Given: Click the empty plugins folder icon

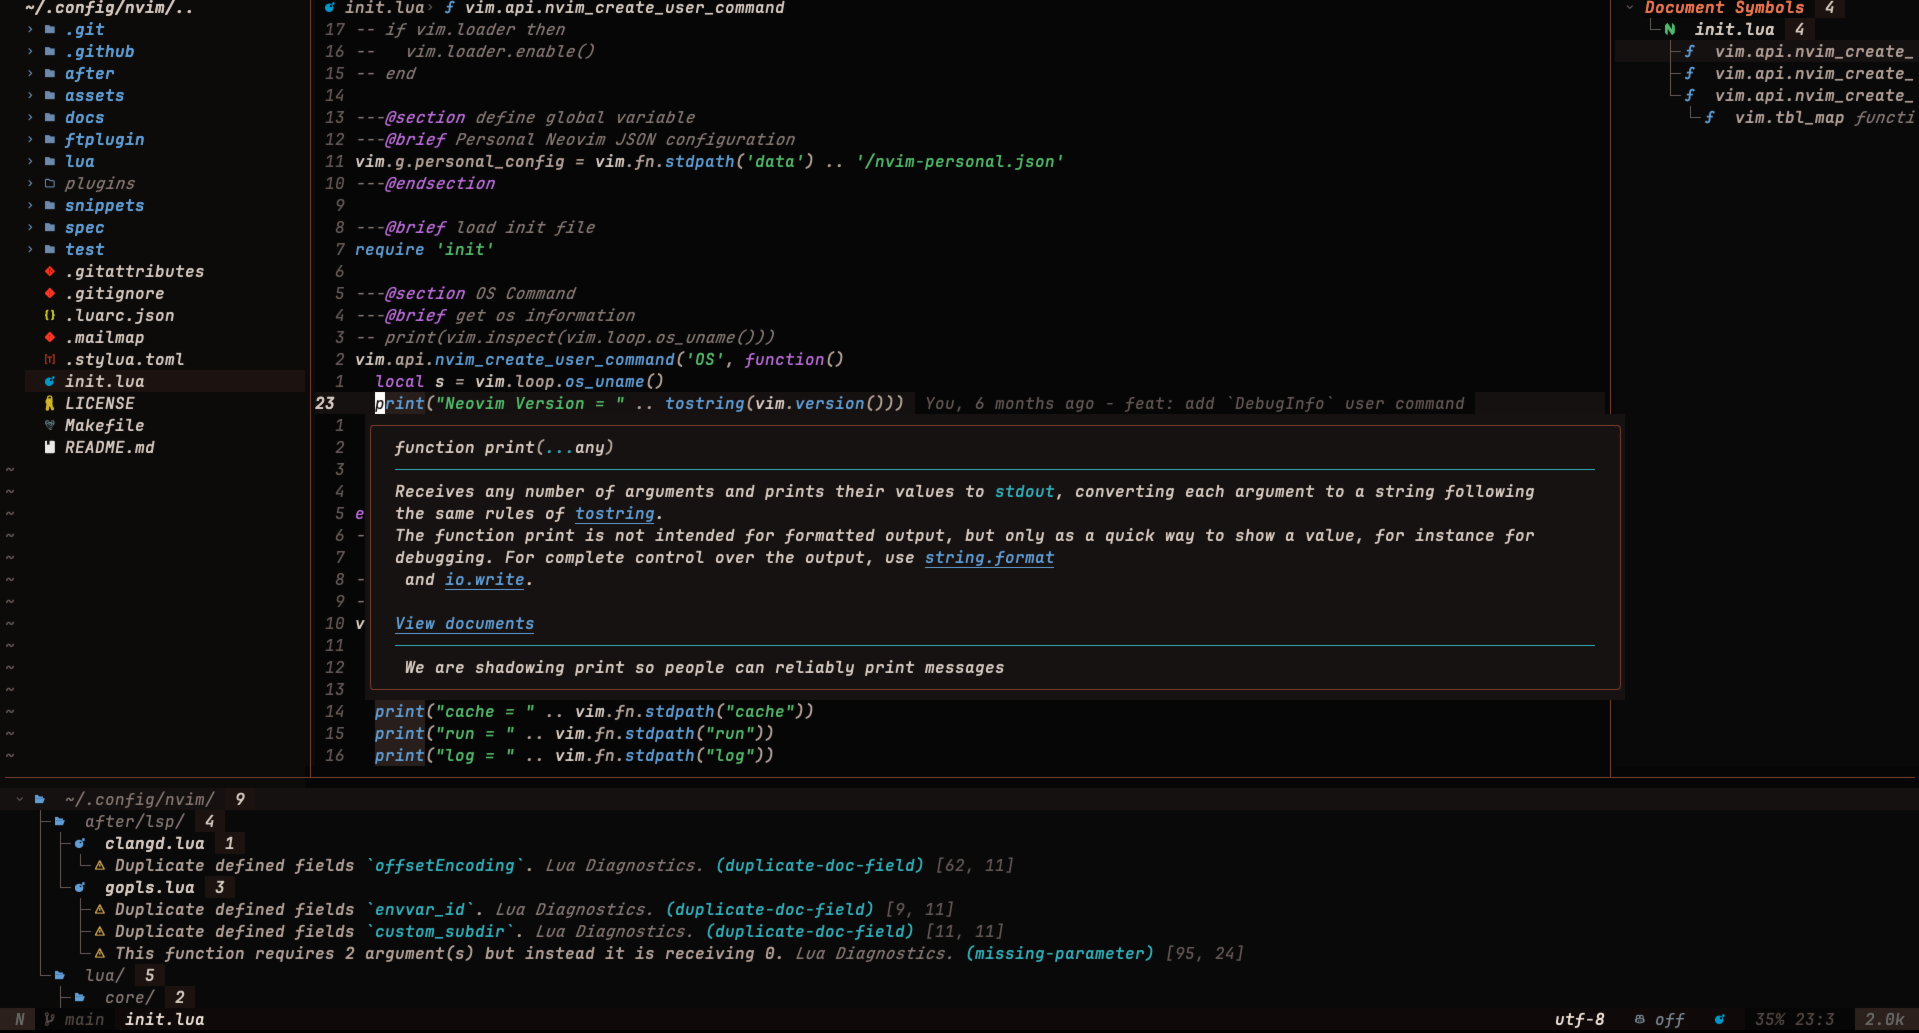Looking at the screenshot, I should point(50,184).
